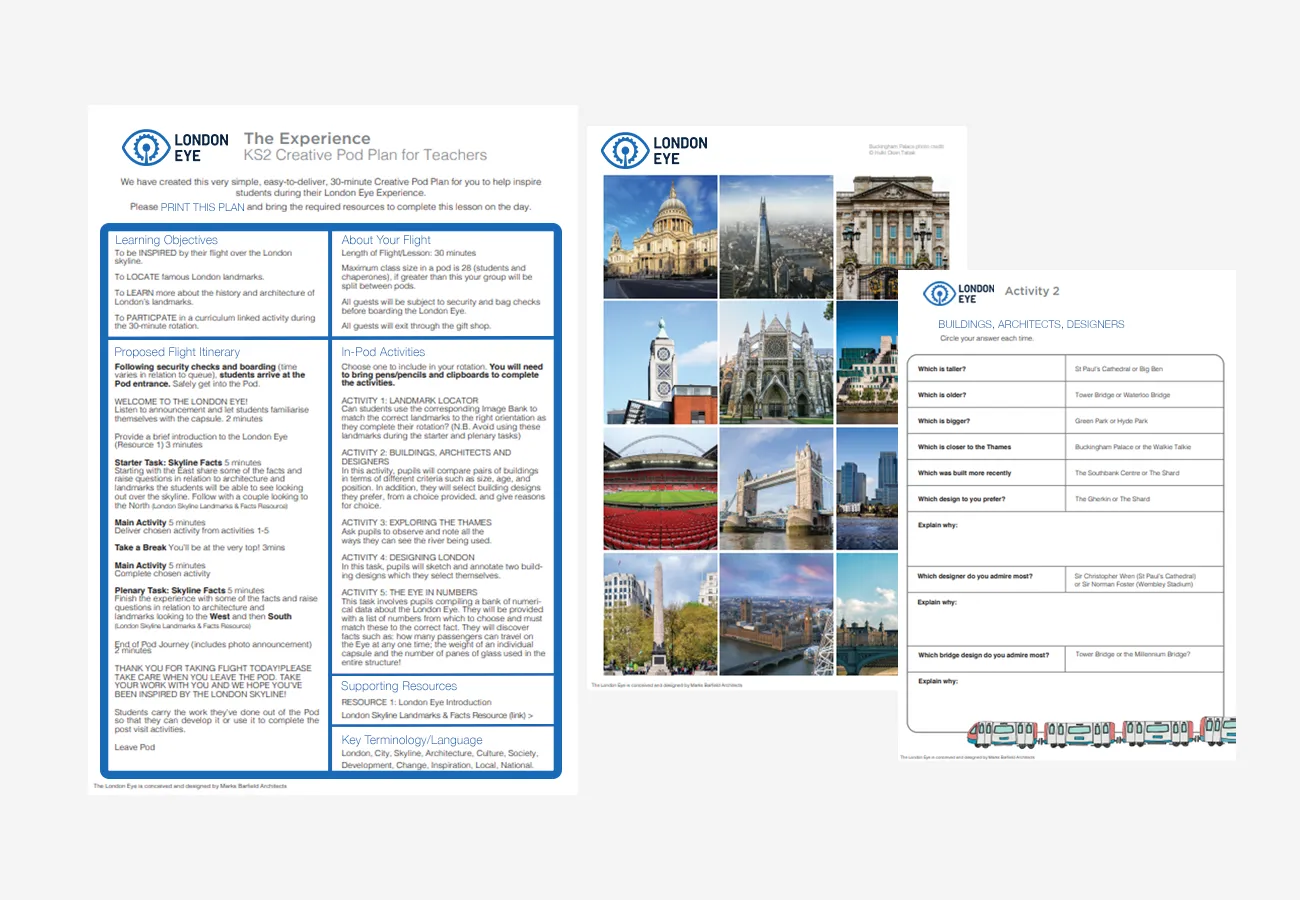Select the OXO Tower photo
This screenshot has height=900, width=1300.
click(660, 362)
